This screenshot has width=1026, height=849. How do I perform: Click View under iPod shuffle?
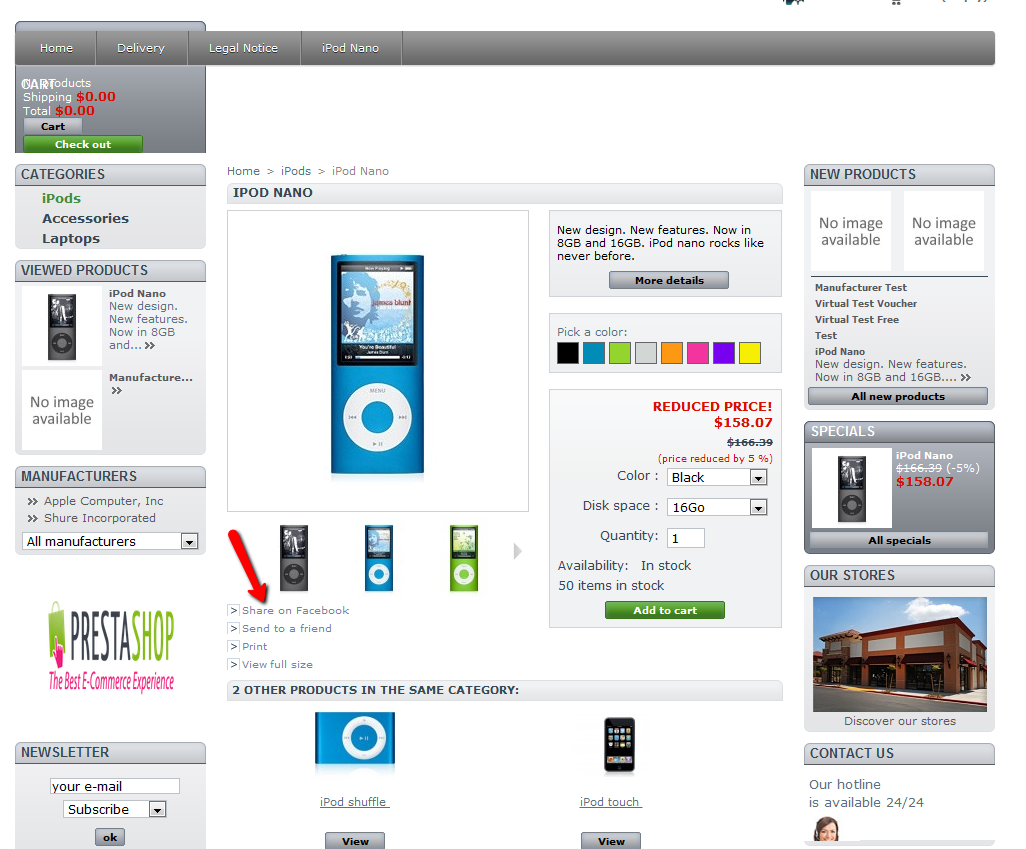(355, 841)
